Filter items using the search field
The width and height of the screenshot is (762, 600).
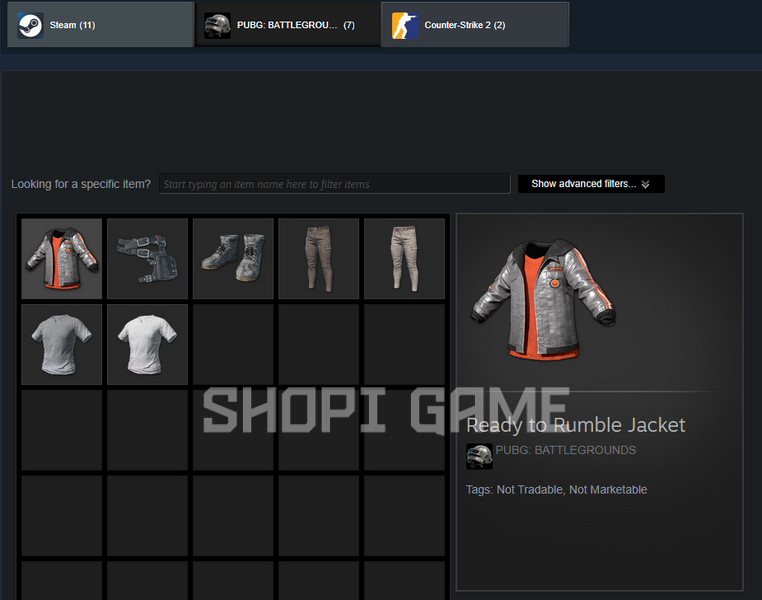coord(334,184)
